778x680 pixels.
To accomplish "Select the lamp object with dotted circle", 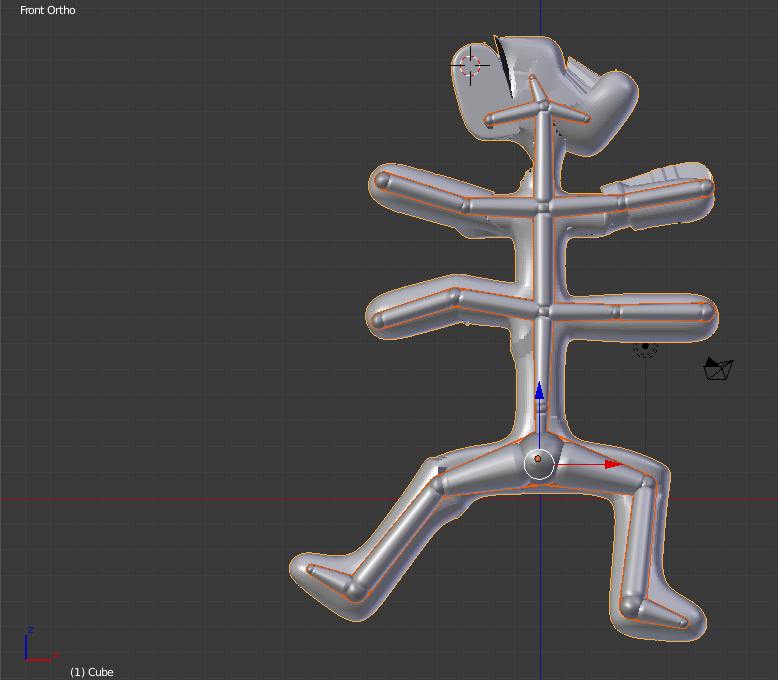I will point(645,347).
